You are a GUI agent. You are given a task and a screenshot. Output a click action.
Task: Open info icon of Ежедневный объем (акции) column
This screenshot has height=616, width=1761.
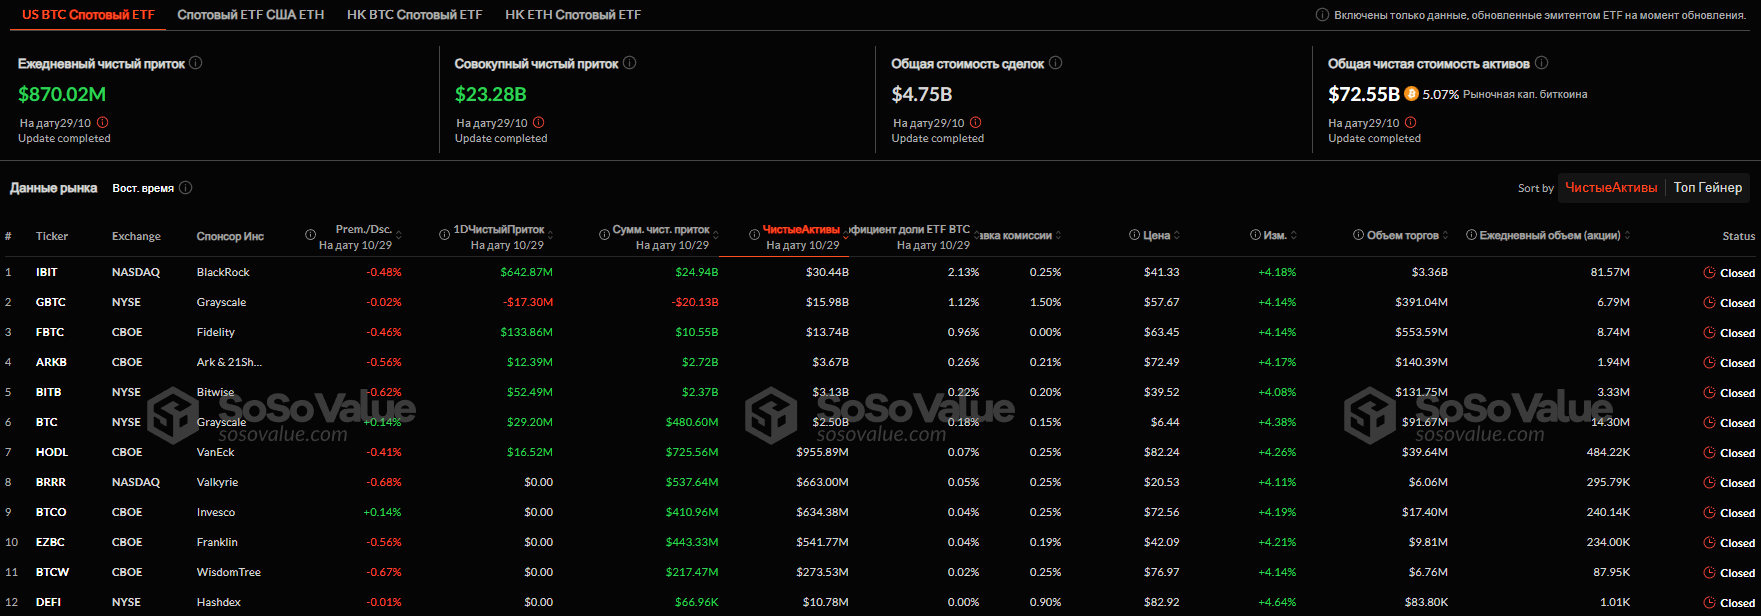click(1471, 235)
